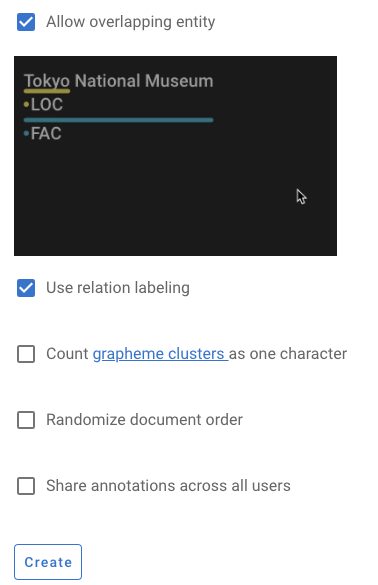The height and width of the screenshot is (585, 378).
Task: Uncheck the Allow overlapping entity checkbox
Action: tap(26, 22)
